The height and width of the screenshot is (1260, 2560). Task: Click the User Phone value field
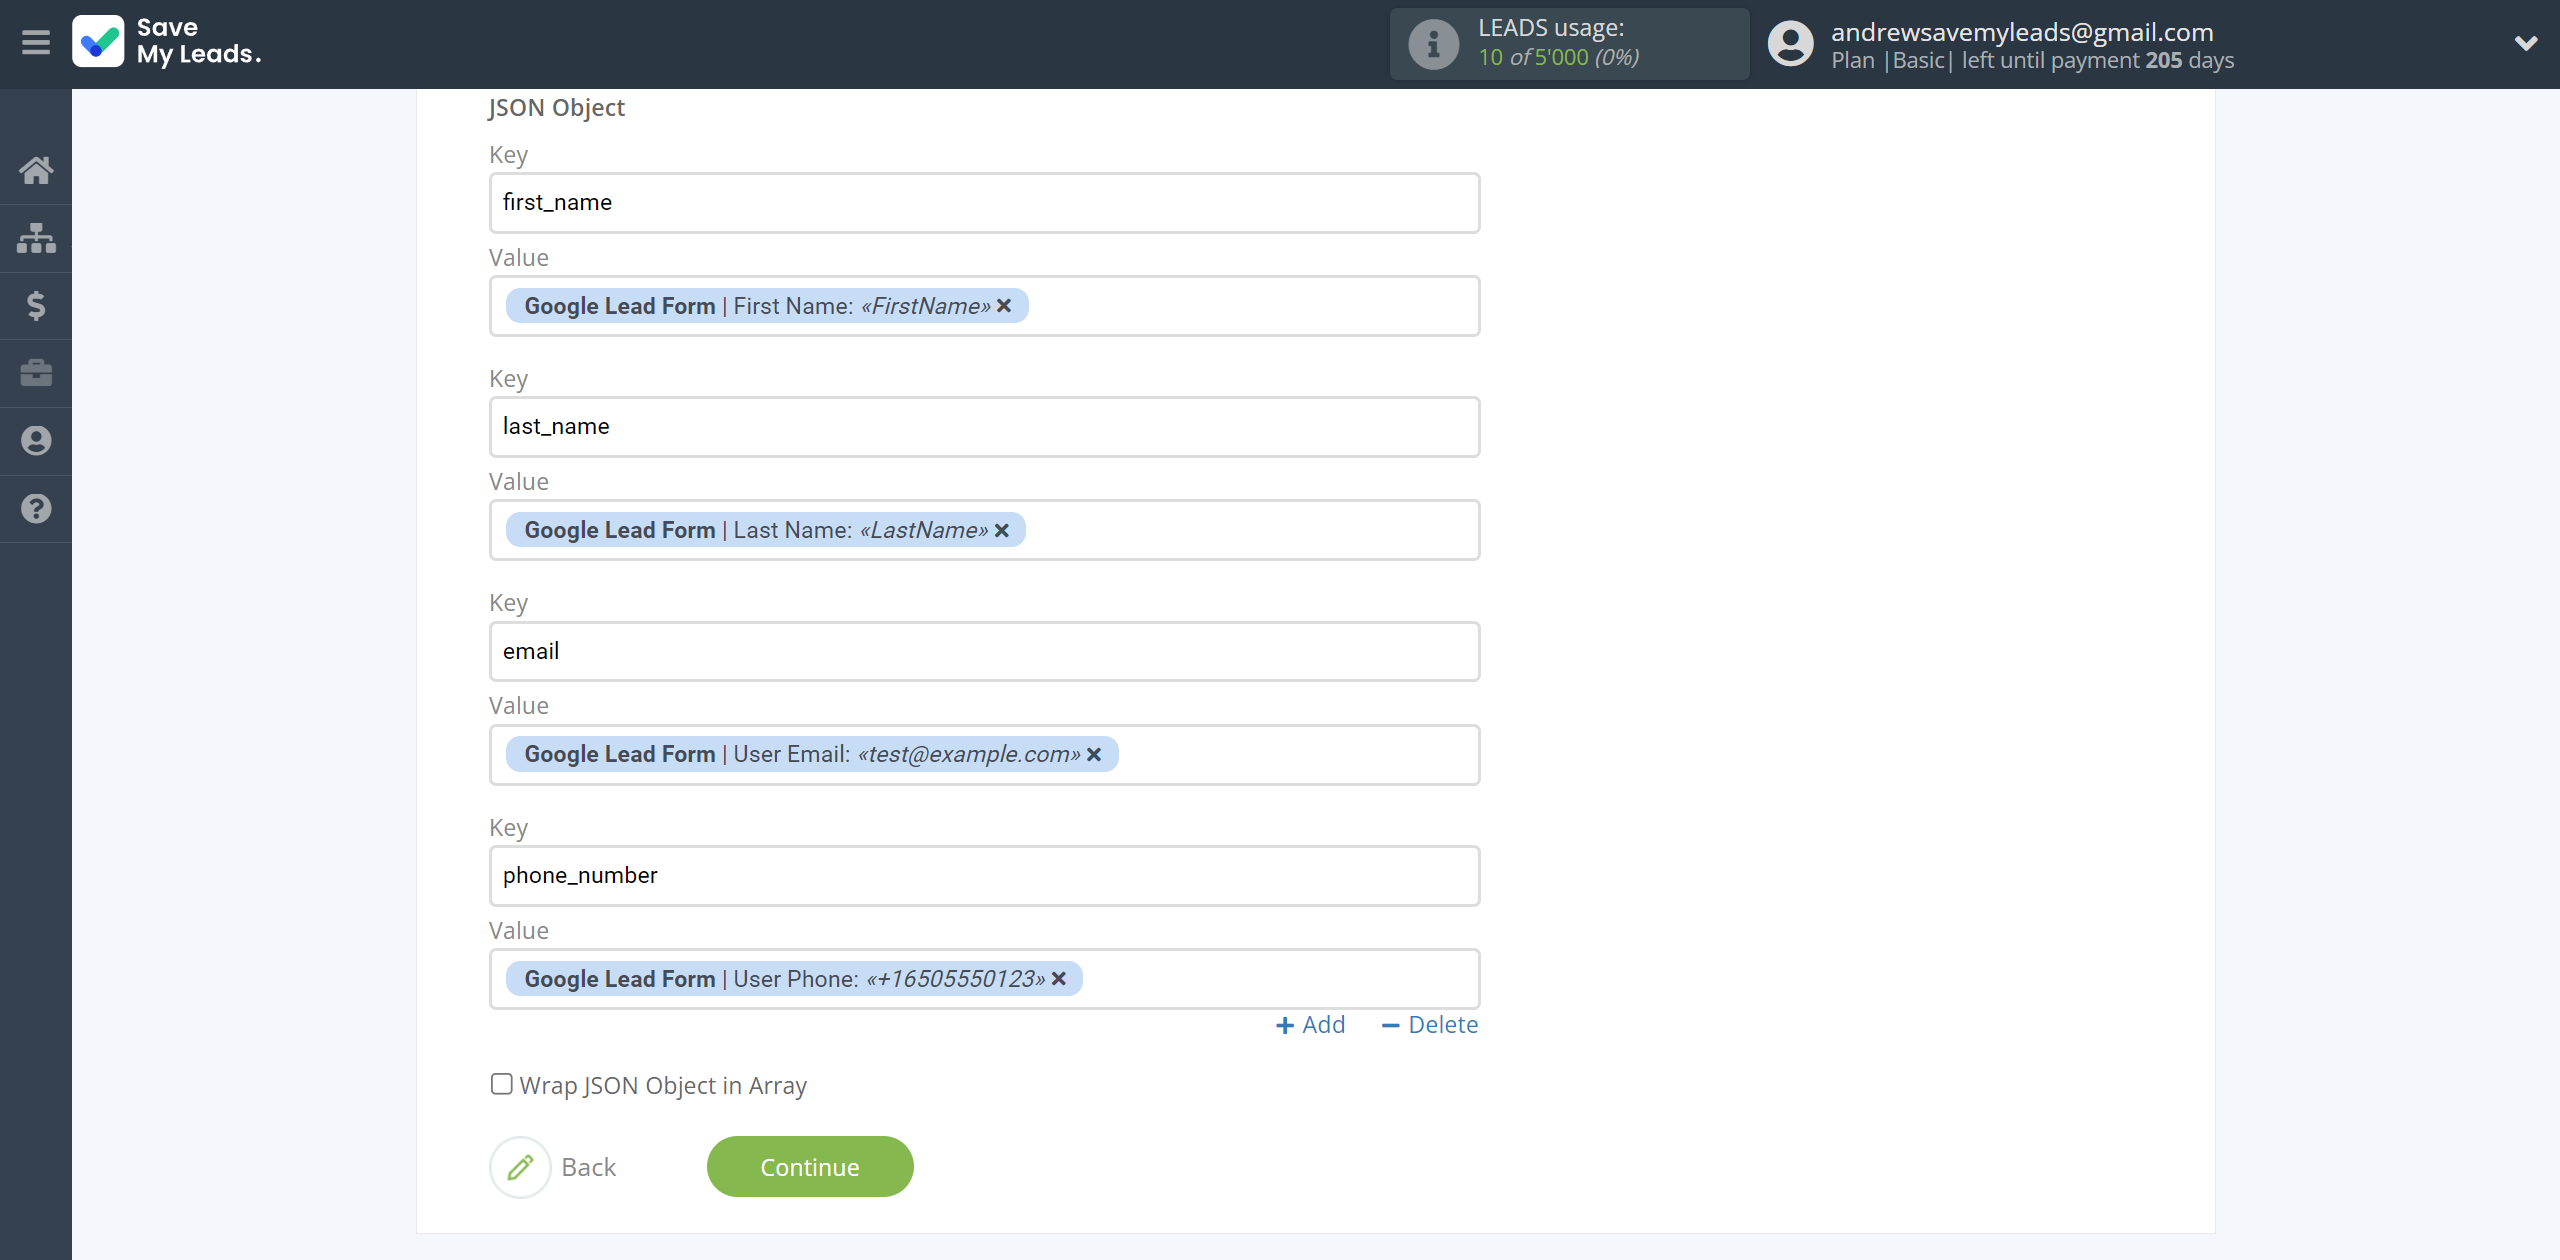coord(984,979)
